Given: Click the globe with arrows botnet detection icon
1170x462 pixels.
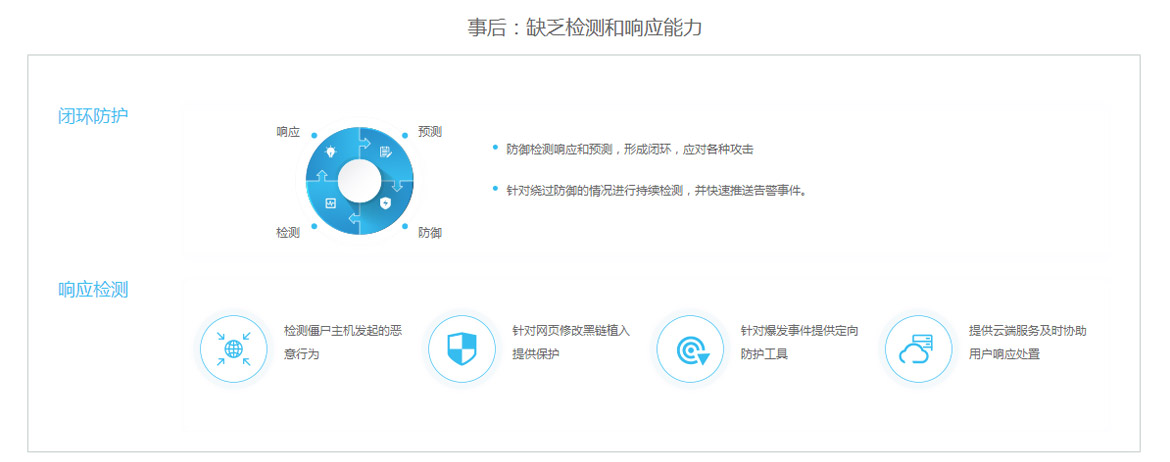Looking at the screenshot, I should (233, 349).
